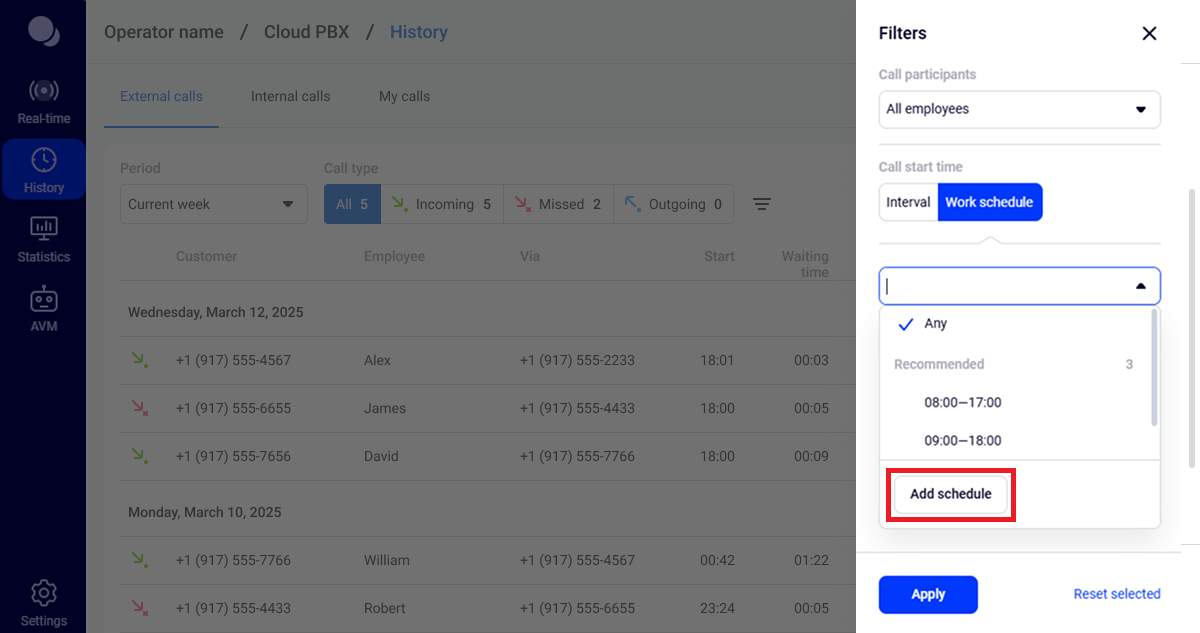Click incoming call arrow for +1 (917) 555-4567 Alex

138,360
